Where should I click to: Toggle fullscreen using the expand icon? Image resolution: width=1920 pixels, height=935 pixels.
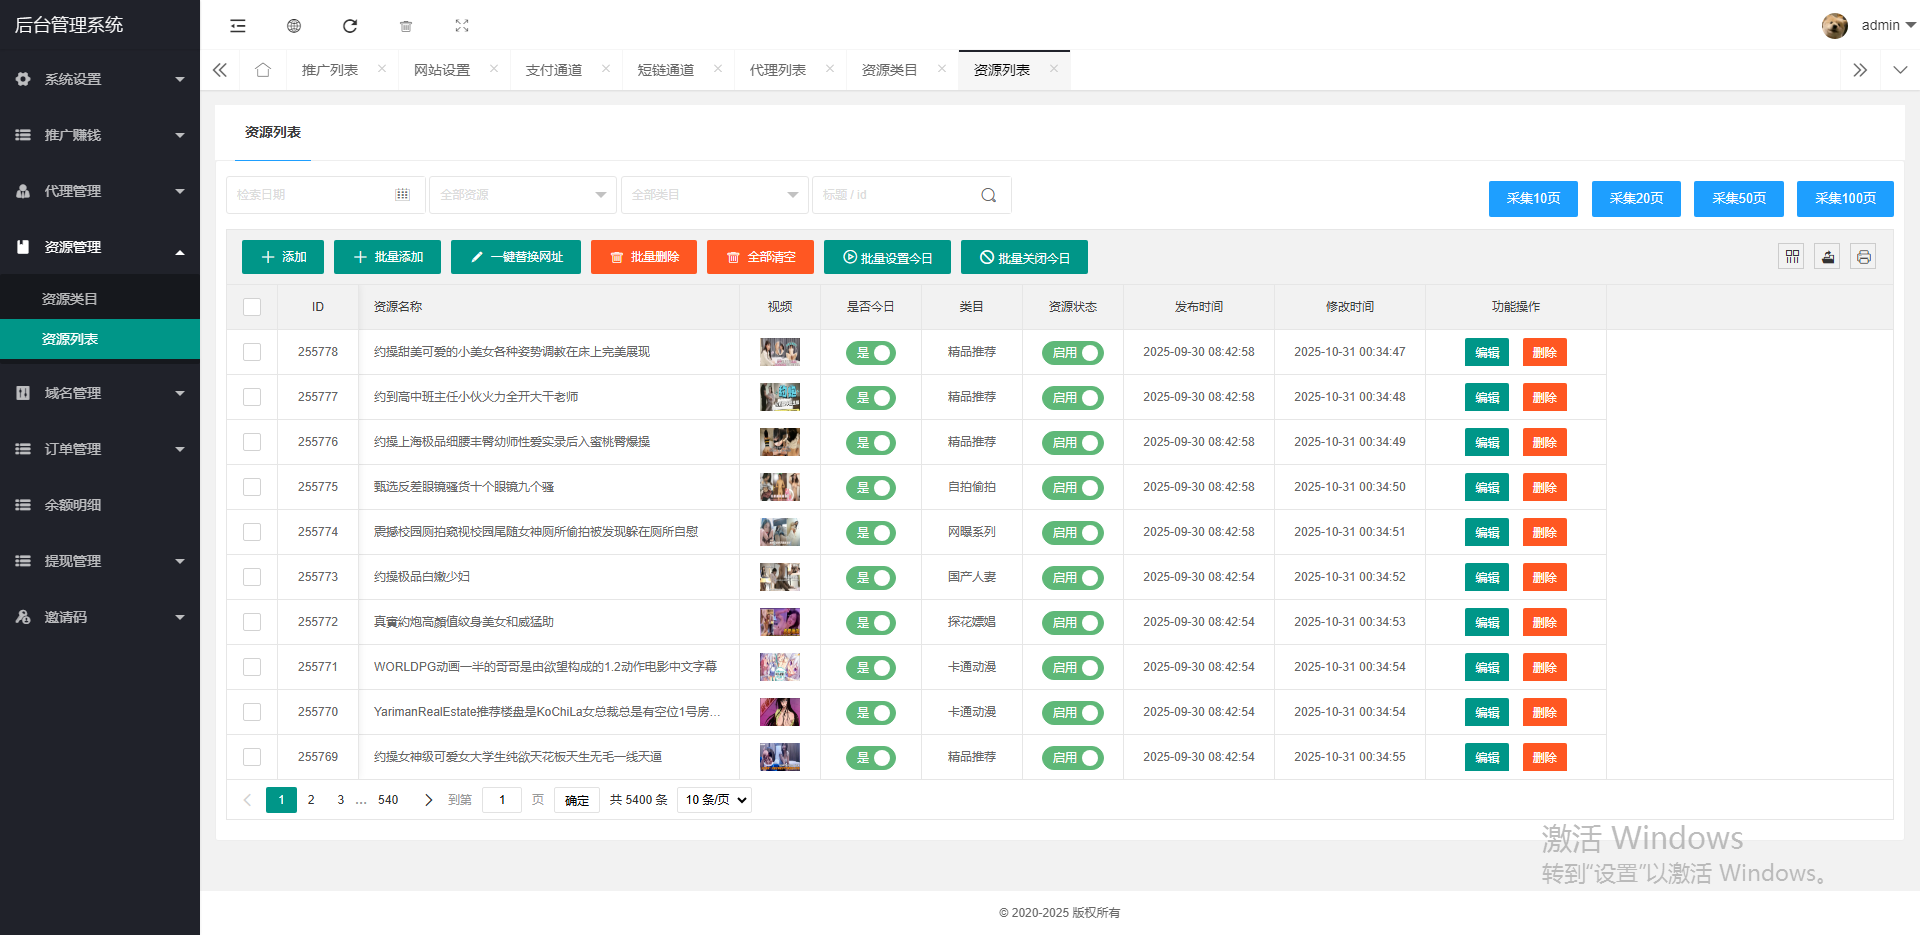click(462, 26)
